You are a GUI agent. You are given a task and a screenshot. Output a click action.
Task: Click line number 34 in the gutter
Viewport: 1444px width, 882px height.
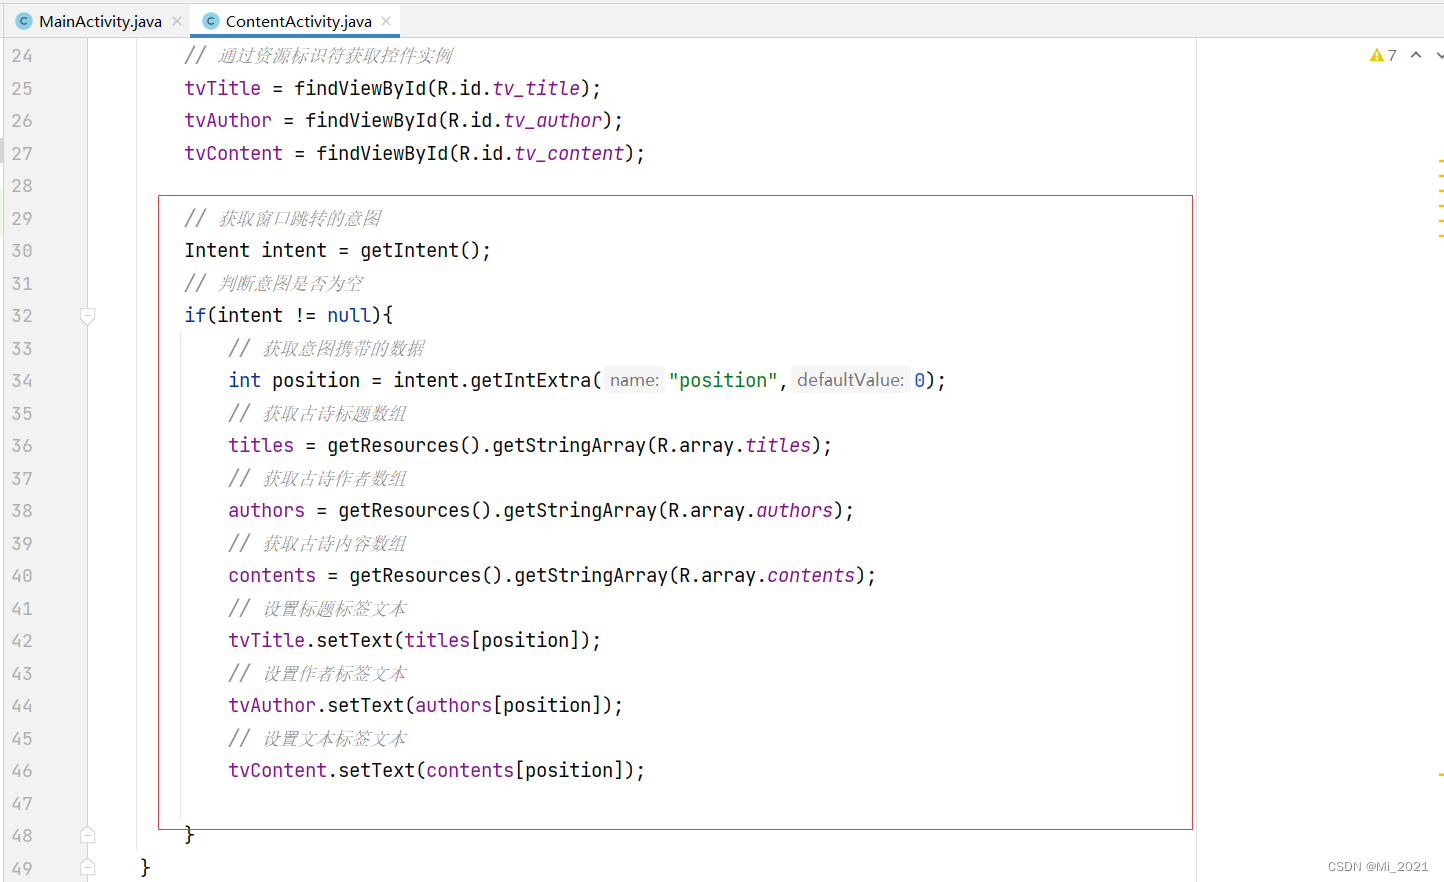(x=22, y=381)
